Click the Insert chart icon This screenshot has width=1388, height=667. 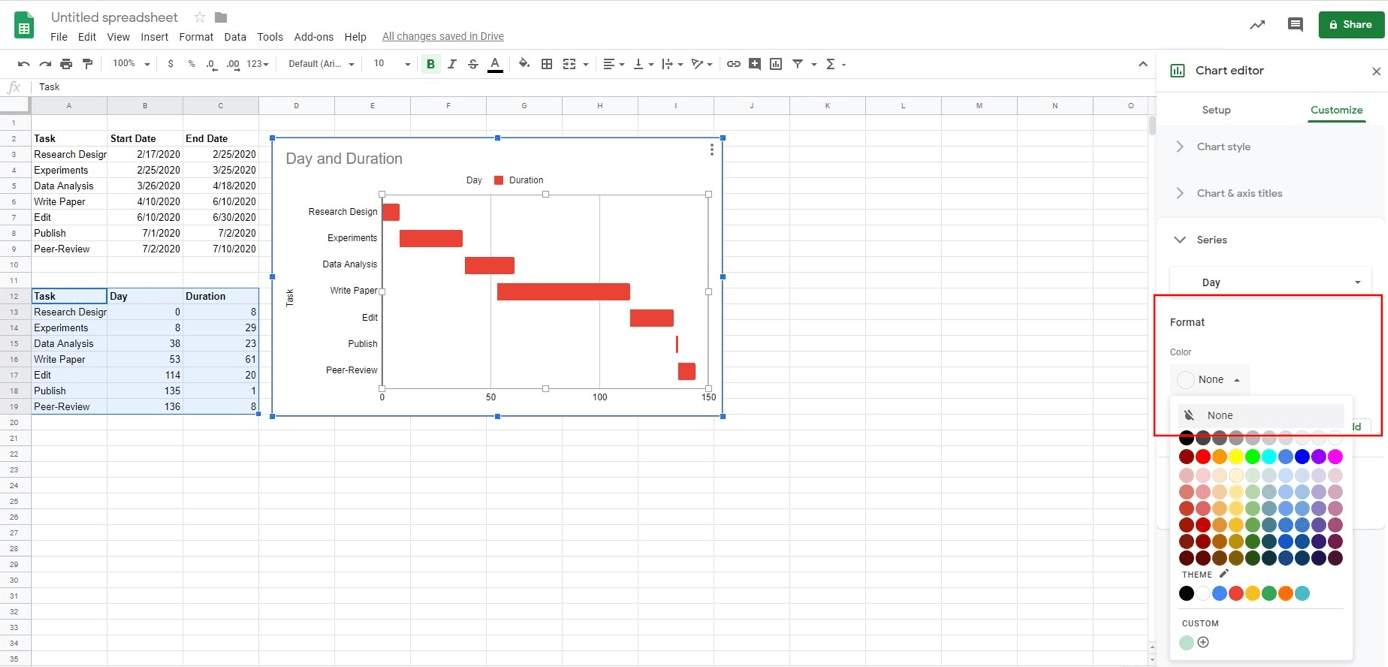pos(776,64)
